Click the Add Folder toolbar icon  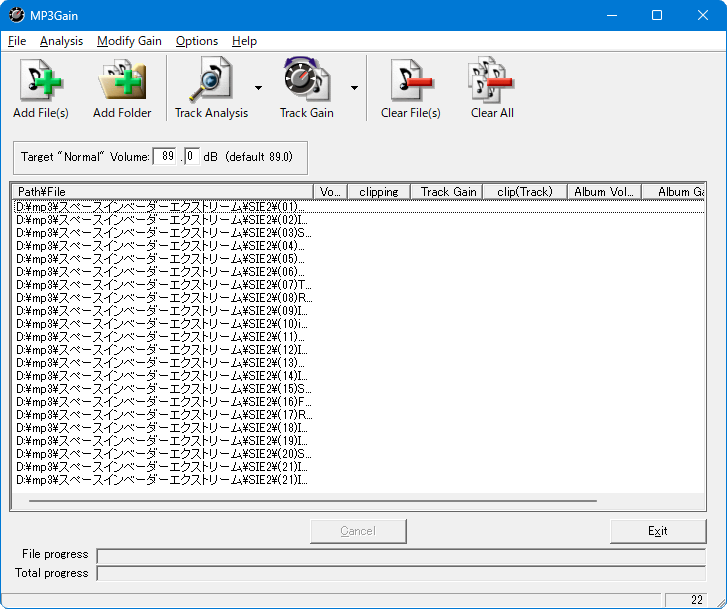click(122, 88)
